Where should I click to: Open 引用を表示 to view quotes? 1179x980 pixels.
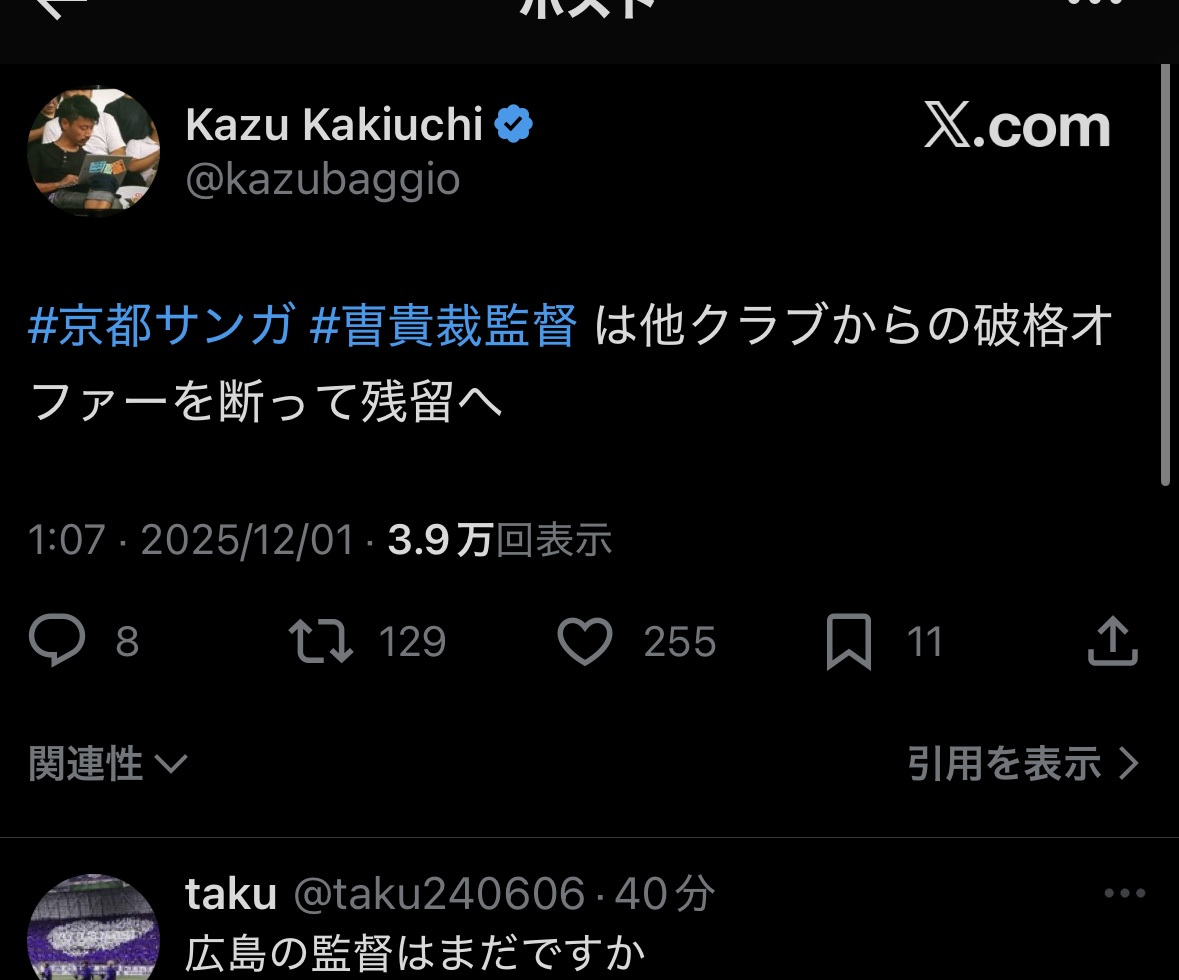pyautogui.click(x=1023, y=763)
